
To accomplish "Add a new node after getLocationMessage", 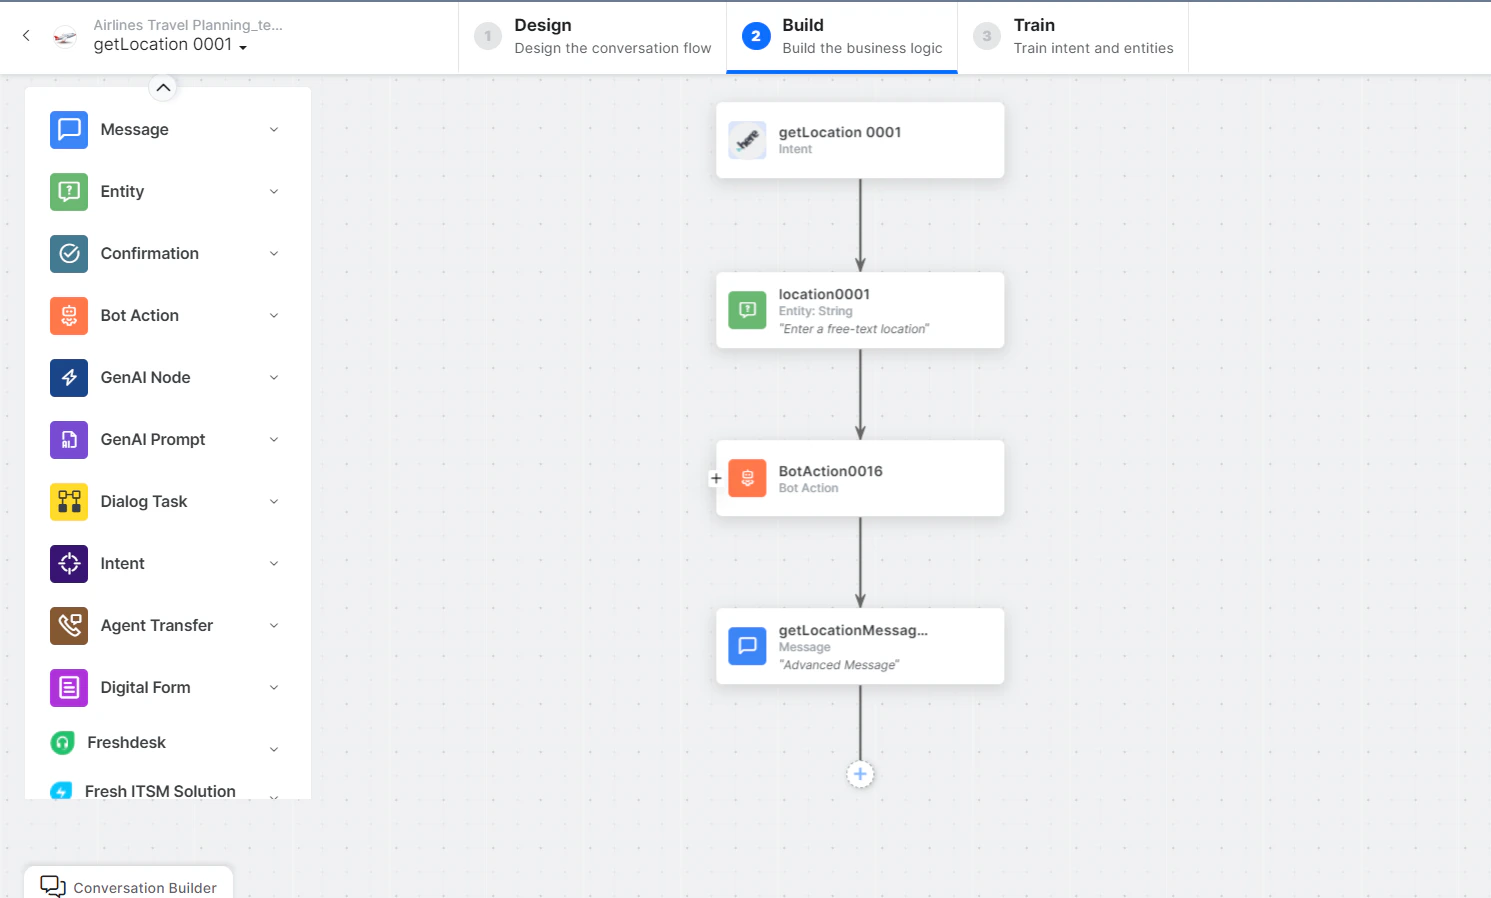I will [x=860, y=773].
